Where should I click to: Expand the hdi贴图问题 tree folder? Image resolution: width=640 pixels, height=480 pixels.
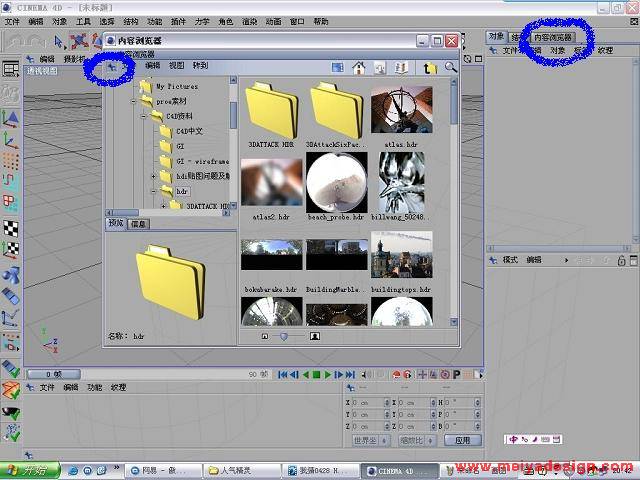(x=153, y=176)
